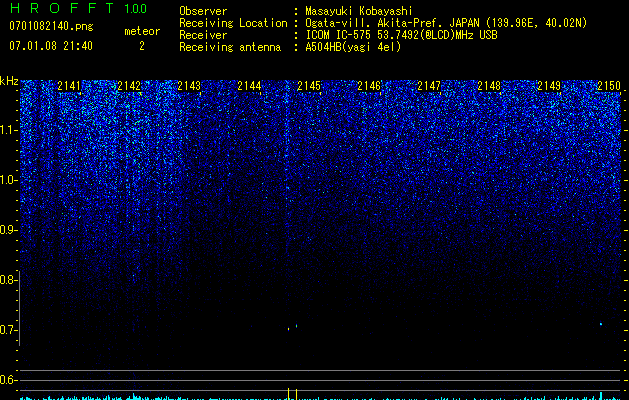Click the ICOM IC-575 53.7492 MHz receiver text

(x=401, y=35)
